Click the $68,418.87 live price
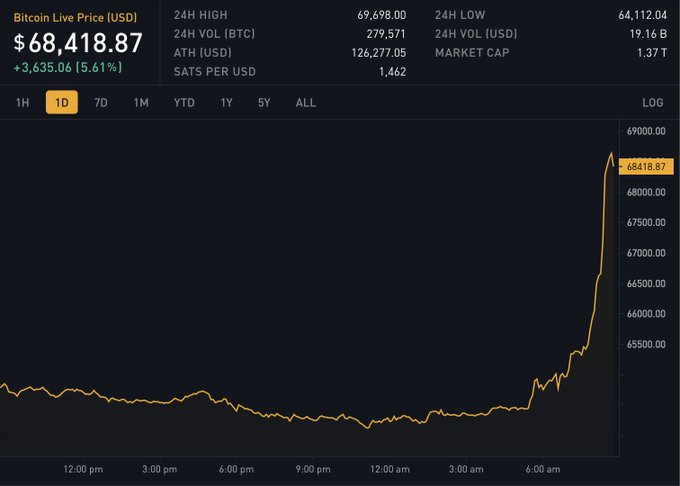This screenshot has width=680, height=486. (78, 43)
